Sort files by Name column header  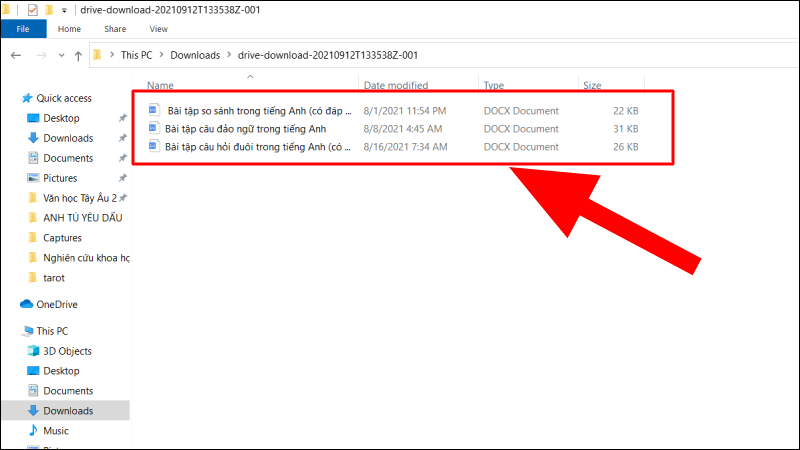click(160, 85)
